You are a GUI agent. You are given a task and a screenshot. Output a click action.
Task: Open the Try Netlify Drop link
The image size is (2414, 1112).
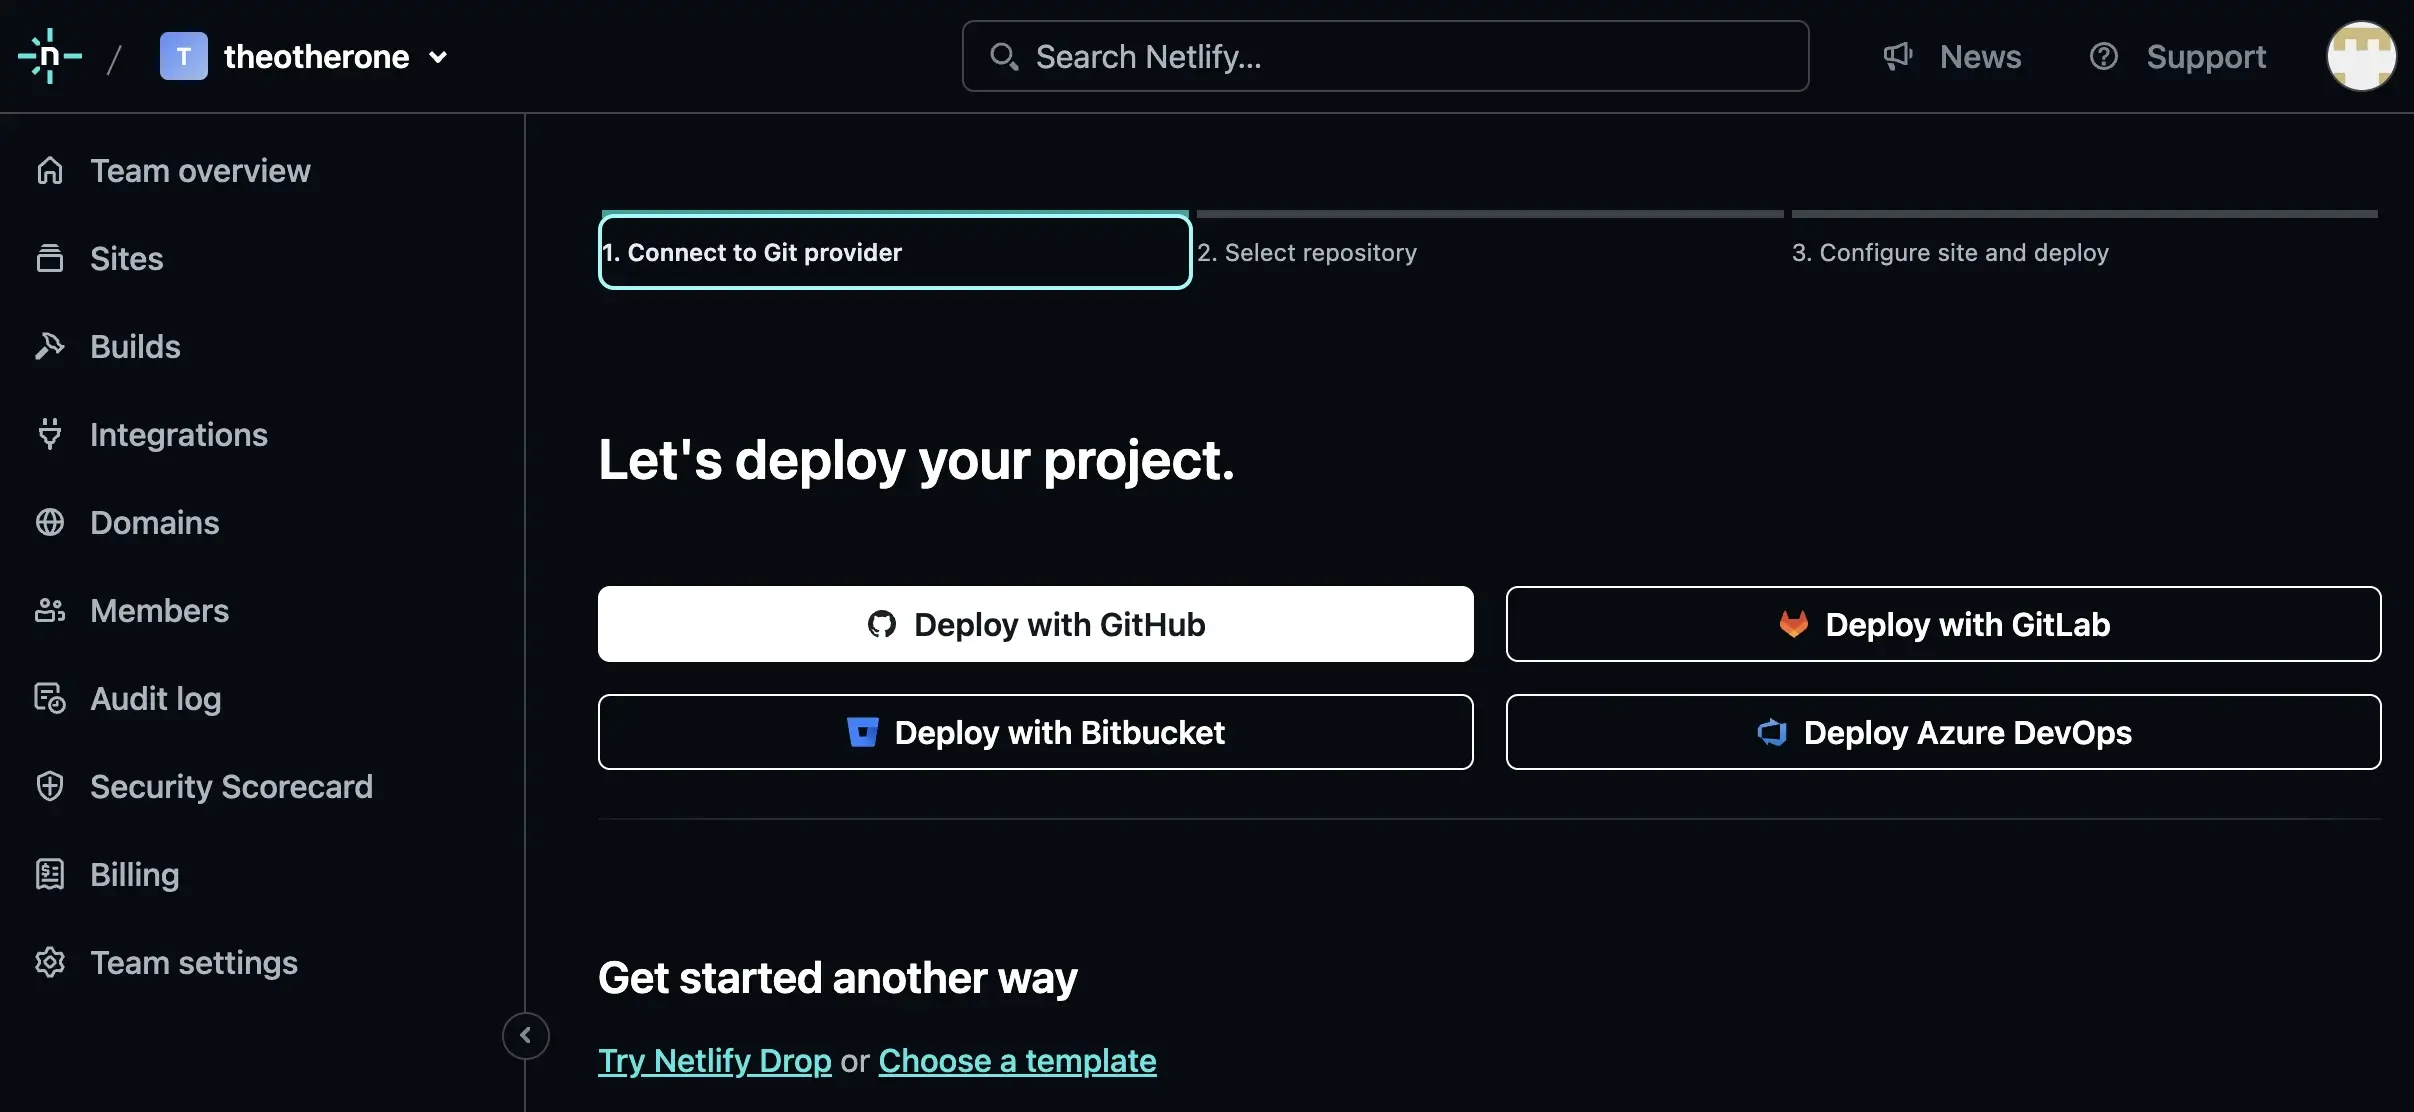[713, 1060]
